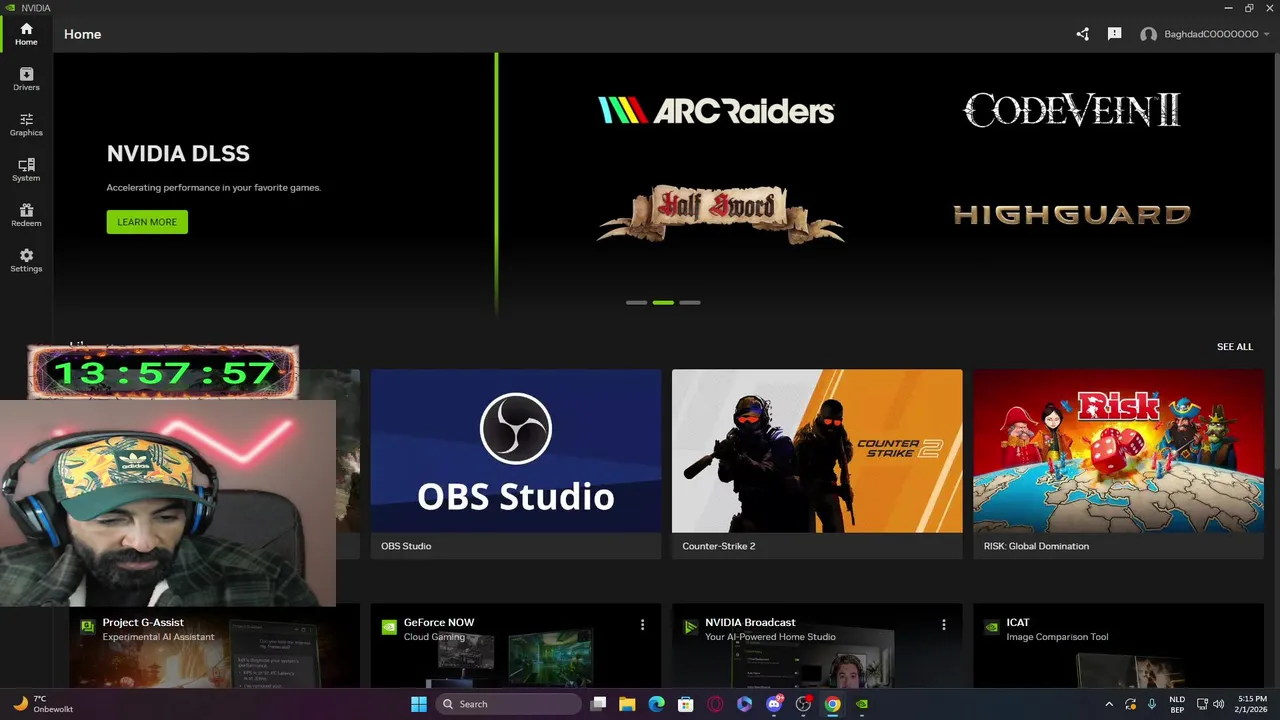Open the System section
This screenshot has height=720, width=1280.
click(x=26, y=170)
